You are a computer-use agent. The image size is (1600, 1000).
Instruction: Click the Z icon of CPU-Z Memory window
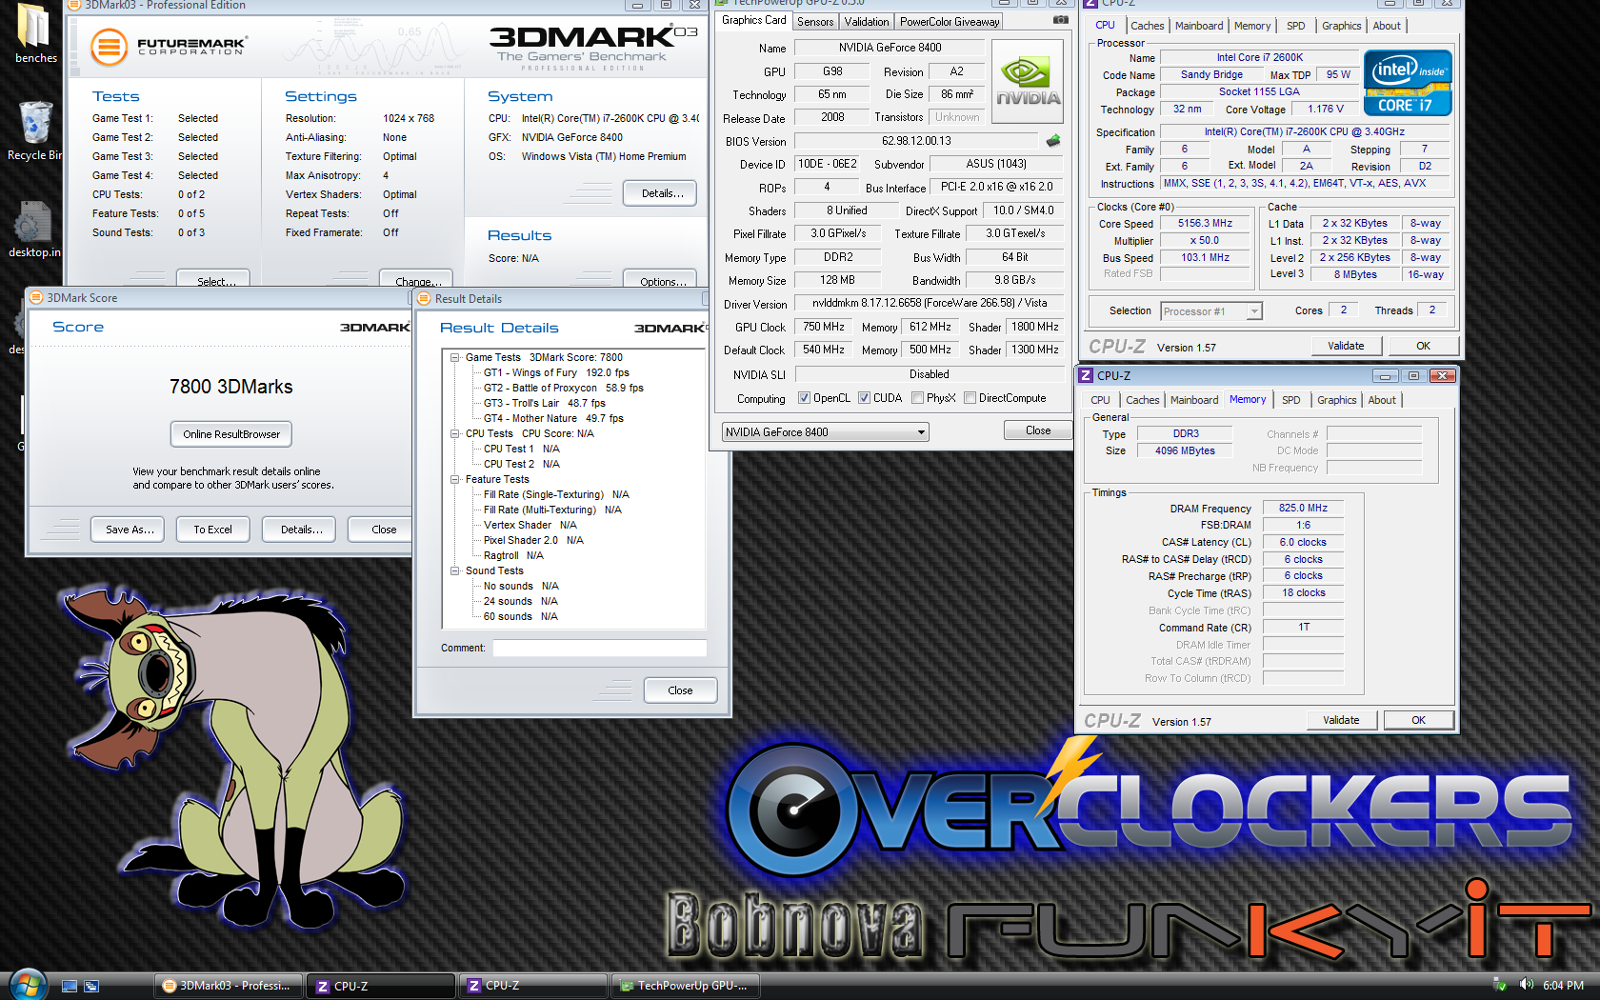point(1086,376)
